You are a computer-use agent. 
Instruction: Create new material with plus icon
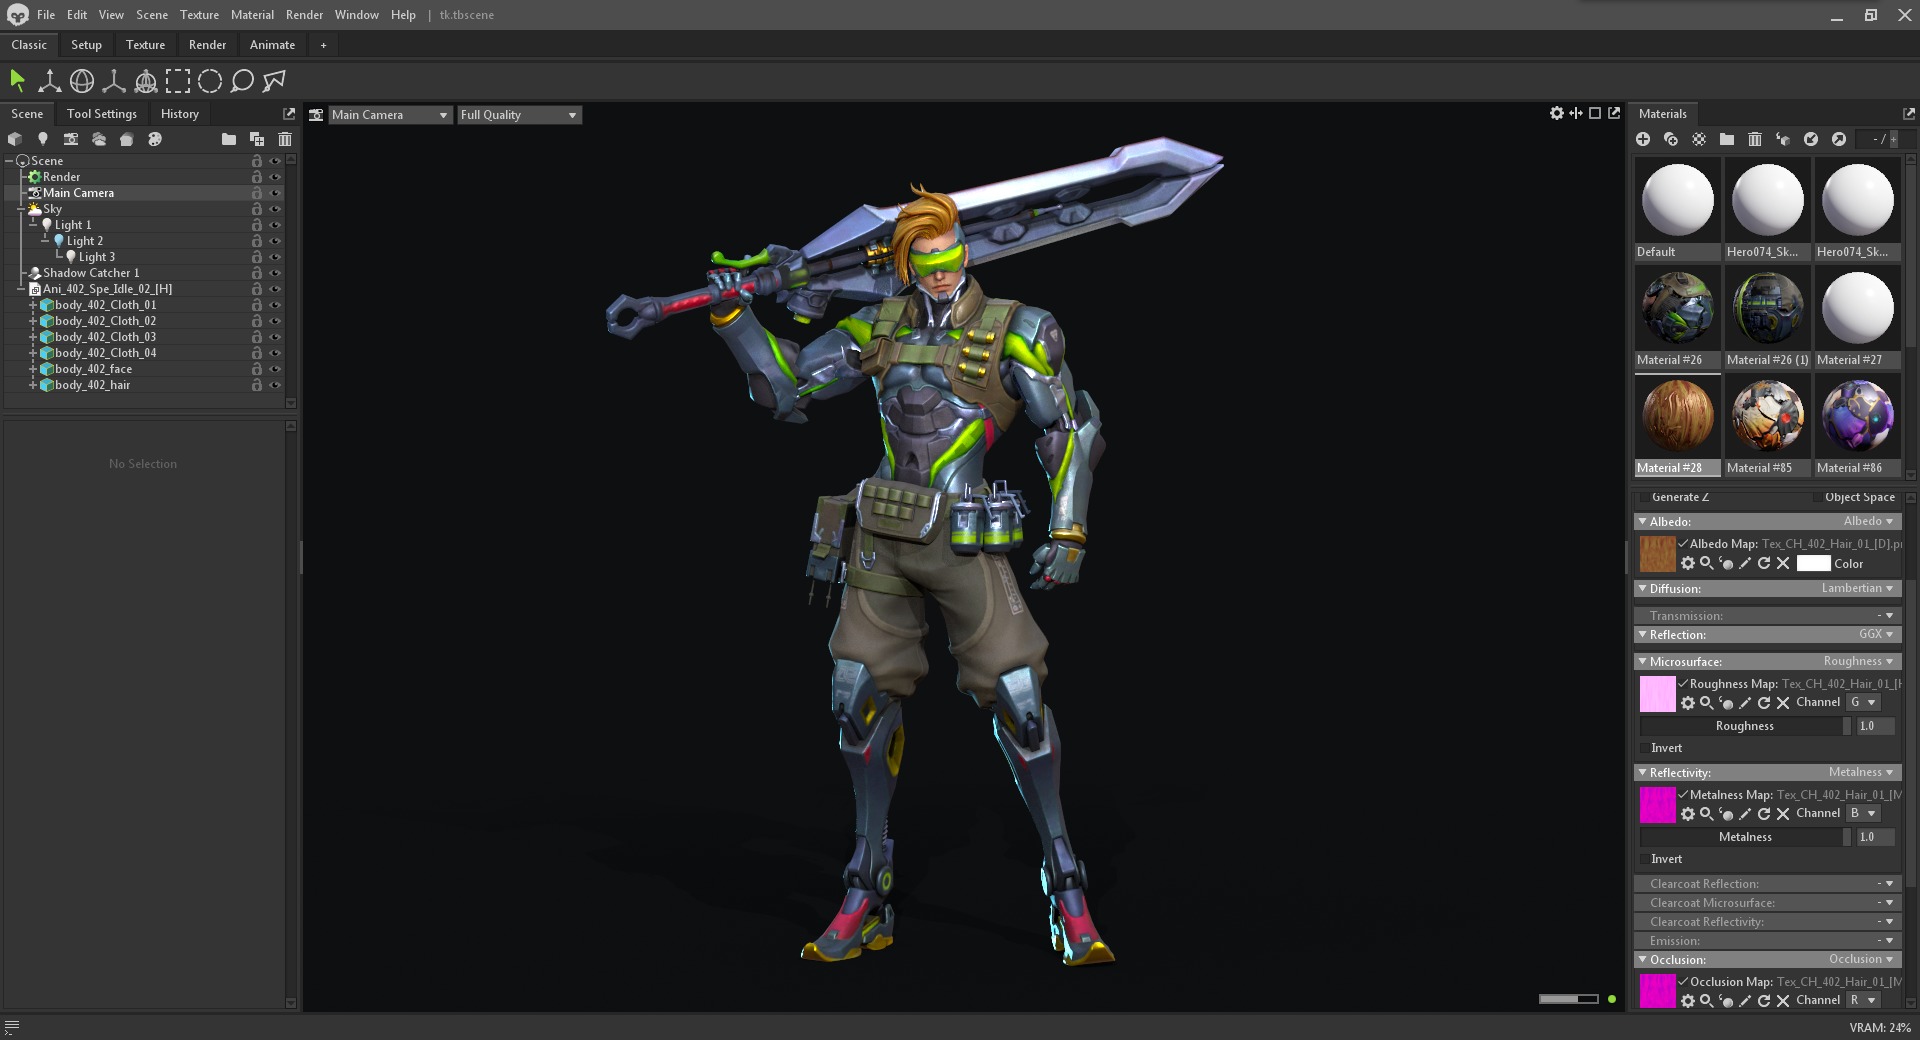point(1643,139)
